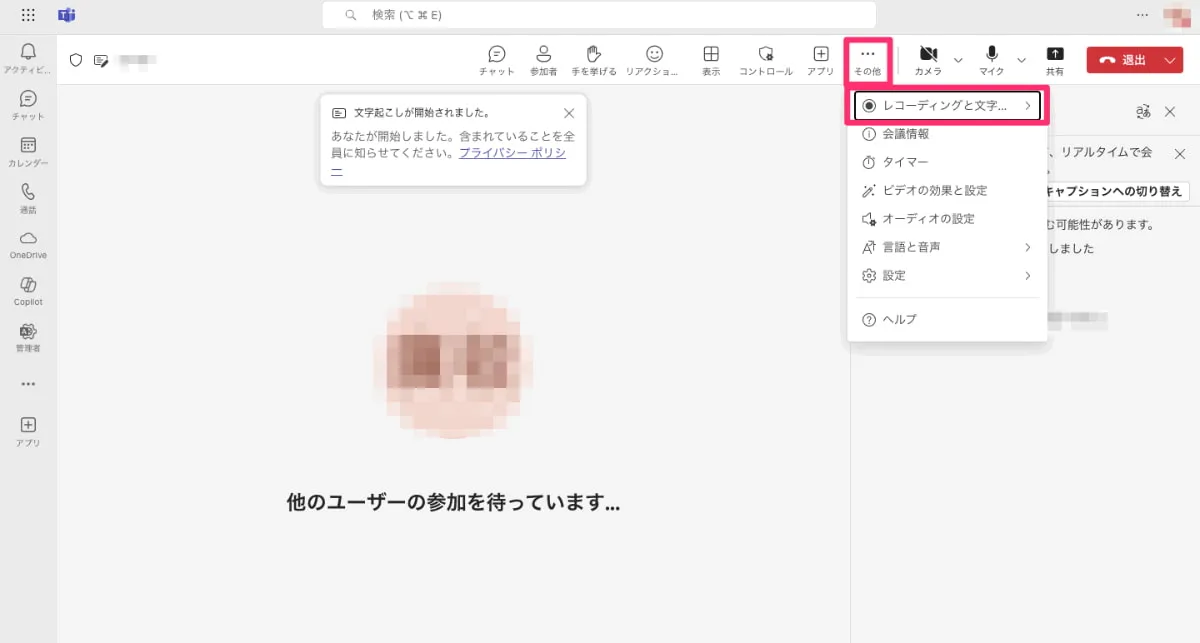Show the 参加者 (participants) panel
The height and width of the screenshot is (643, 1200).
(x=543, y=57)
